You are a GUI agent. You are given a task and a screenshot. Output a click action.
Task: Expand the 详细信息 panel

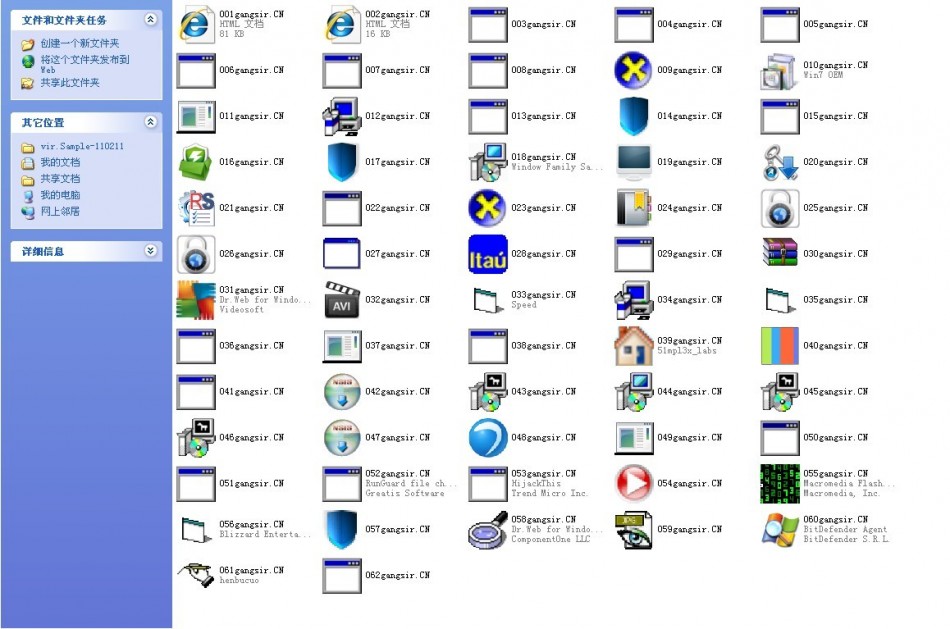tap(150, 250)
